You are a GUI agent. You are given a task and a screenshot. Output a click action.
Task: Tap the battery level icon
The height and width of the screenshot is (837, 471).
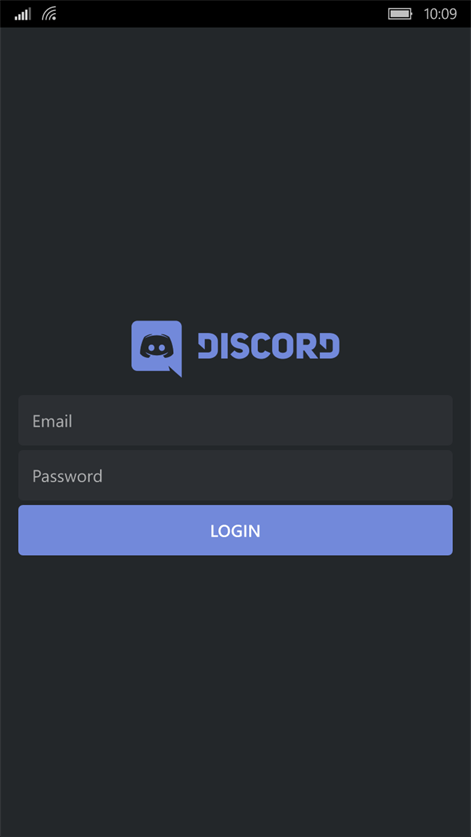coord(400,14)
